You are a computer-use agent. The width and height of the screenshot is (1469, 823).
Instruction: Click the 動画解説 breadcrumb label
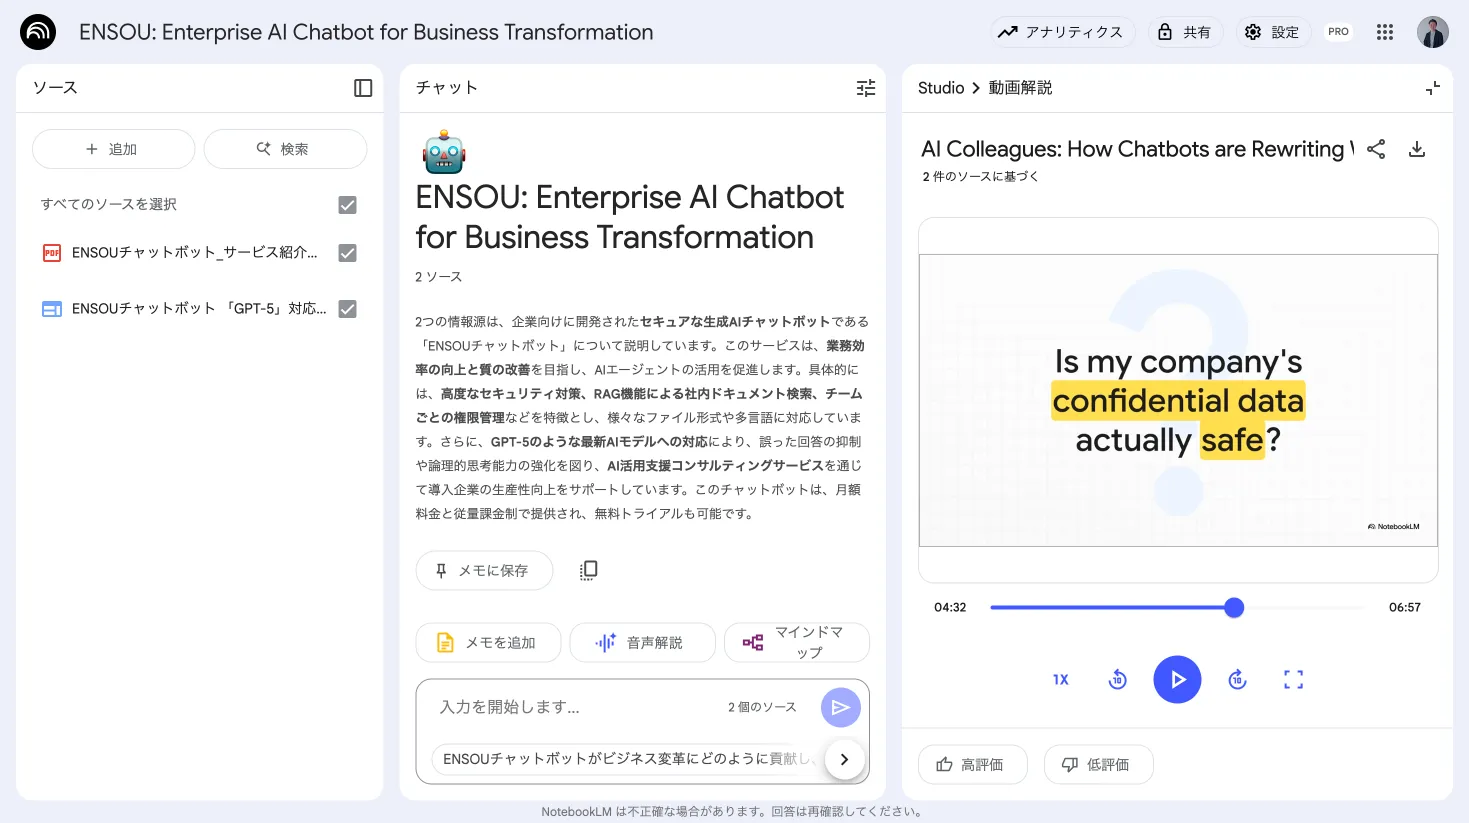1020,88
